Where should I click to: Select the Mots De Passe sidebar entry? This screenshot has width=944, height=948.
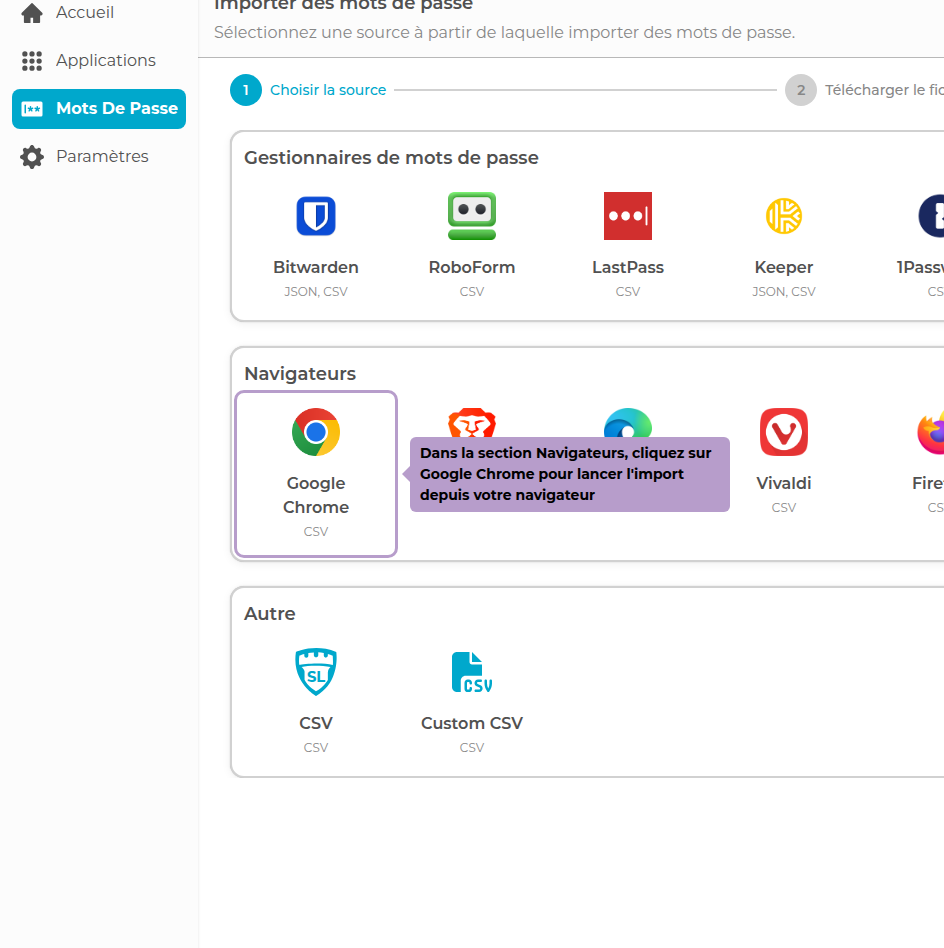coord(98,108)
